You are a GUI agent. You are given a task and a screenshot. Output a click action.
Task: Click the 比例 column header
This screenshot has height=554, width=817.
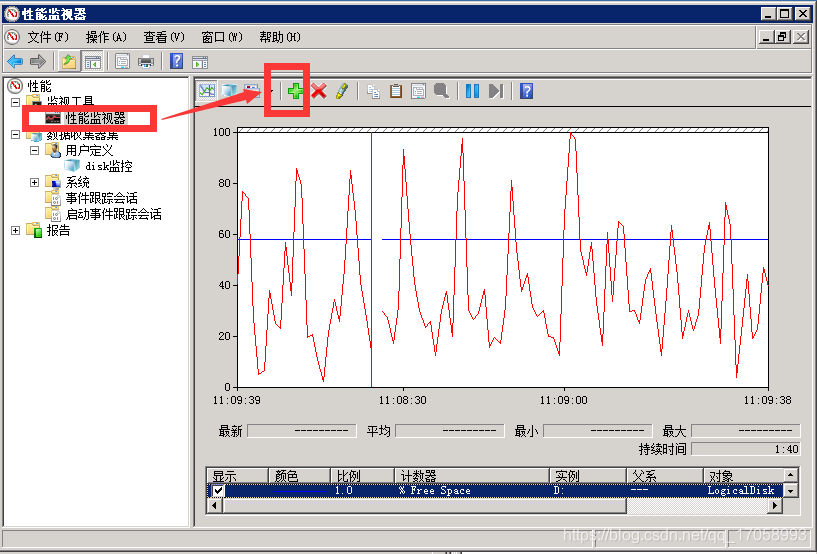coord(362,476)
